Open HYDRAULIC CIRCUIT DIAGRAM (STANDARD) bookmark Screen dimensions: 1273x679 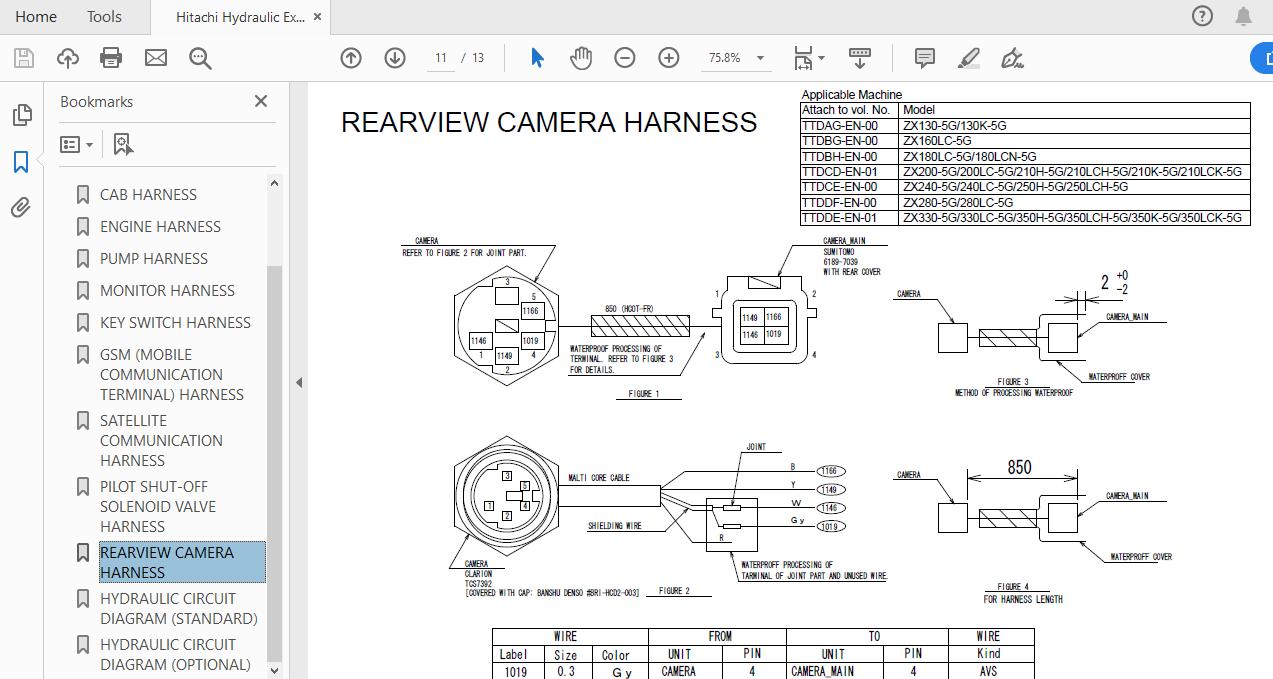[x=178, y=608]
